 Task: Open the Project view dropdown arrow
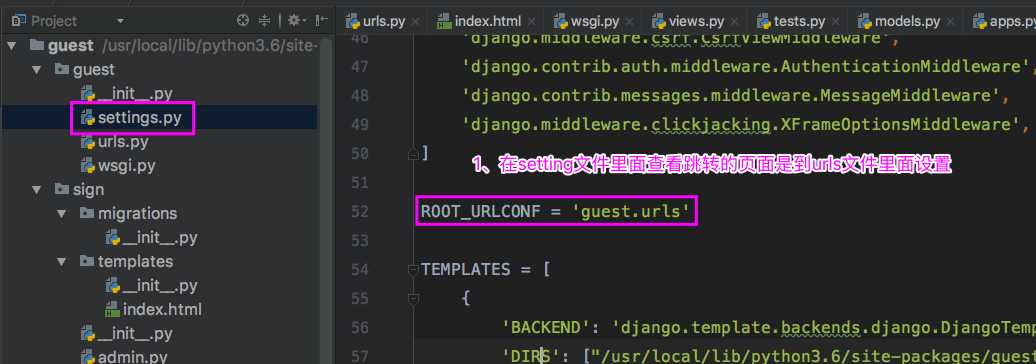120,21
